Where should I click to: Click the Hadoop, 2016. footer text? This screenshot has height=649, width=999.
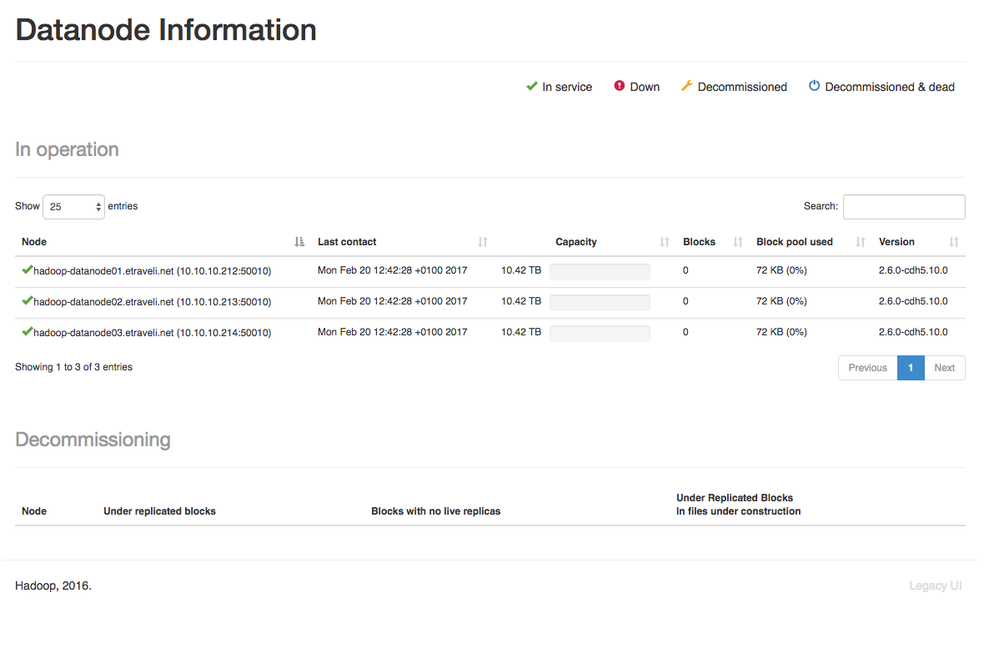coord(54,586)
